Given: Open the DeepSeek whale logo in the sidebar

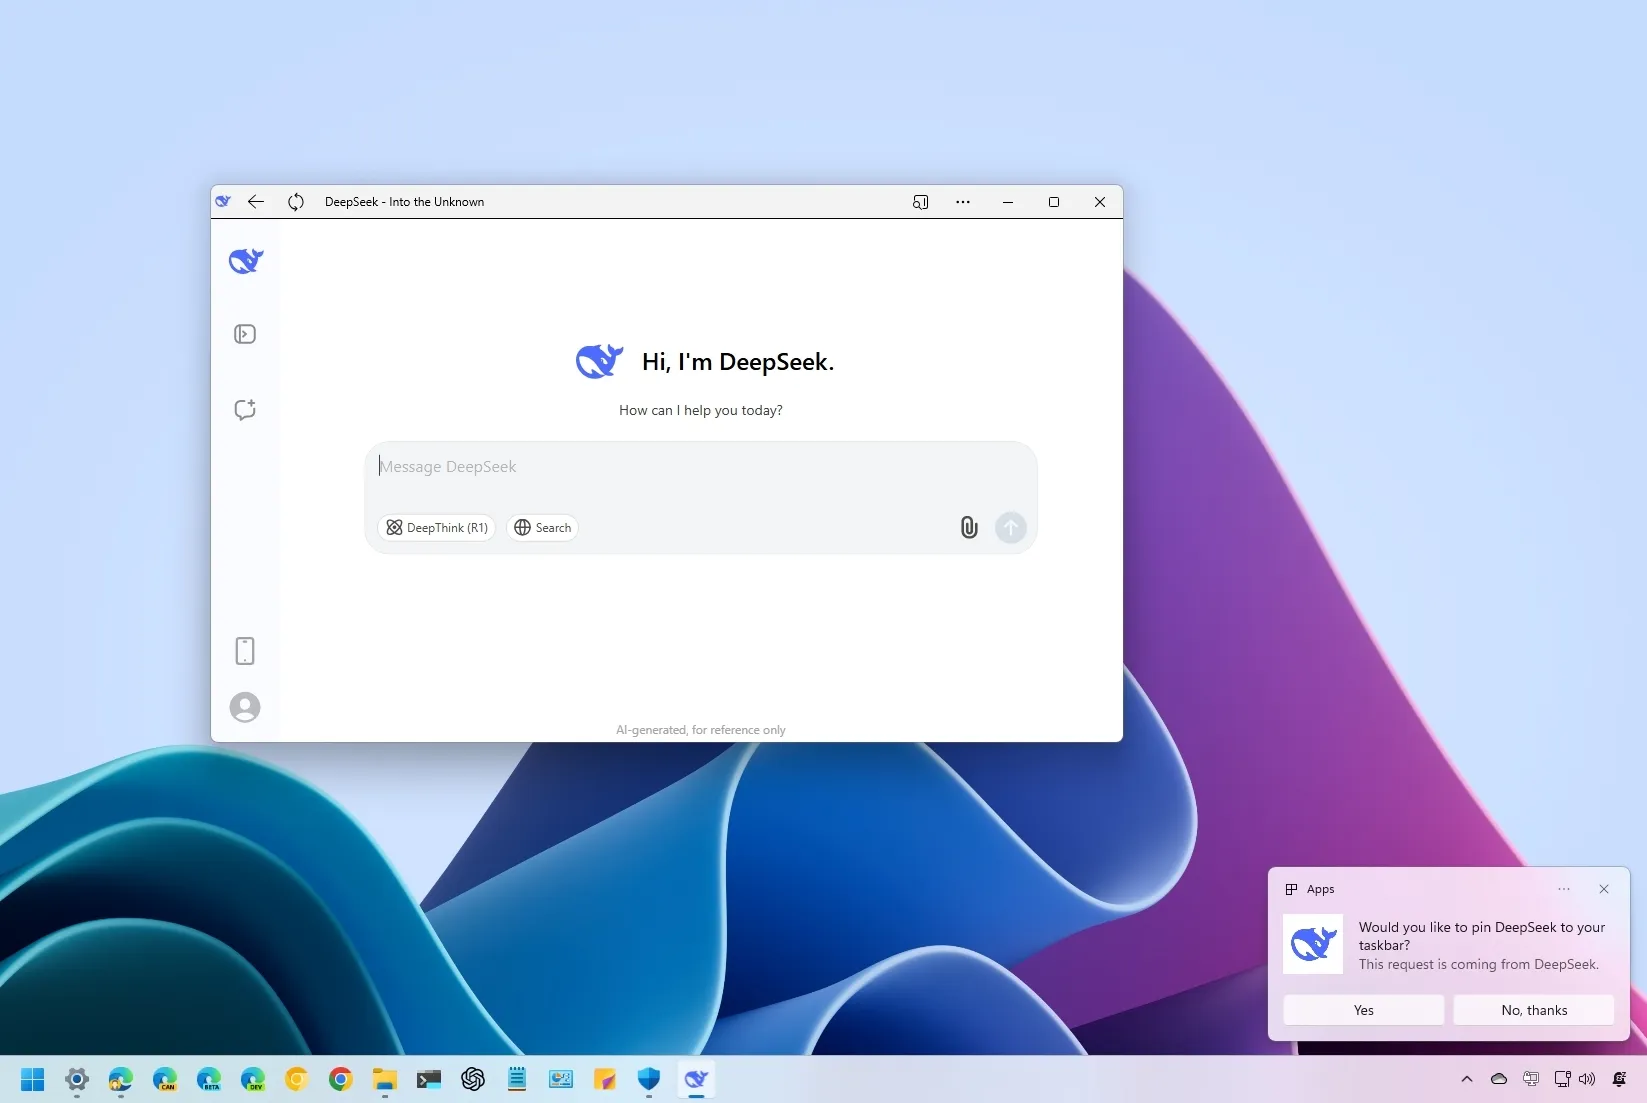Looking at the screenshot, I should point(244,260).
